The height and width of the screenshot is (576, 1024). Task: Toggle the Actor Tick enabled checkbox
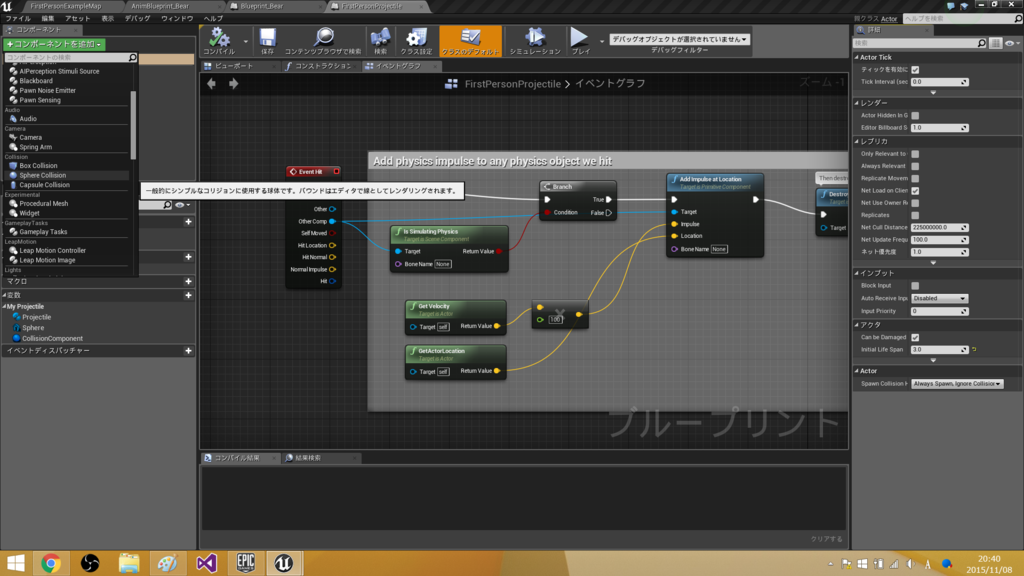pyautogui.click(x=915, y=70)
